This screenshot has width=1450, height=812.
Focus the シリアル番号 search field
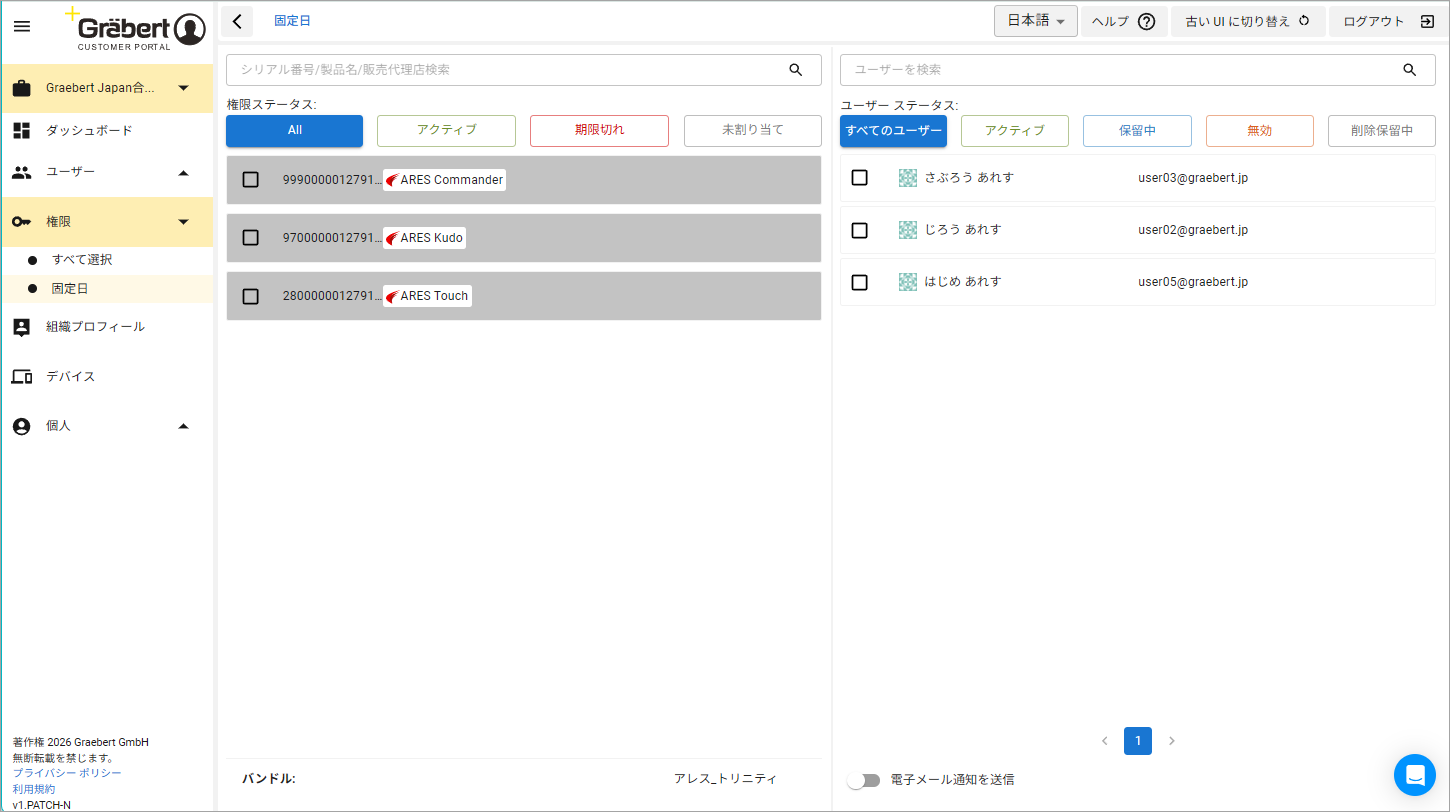point(524,70)
